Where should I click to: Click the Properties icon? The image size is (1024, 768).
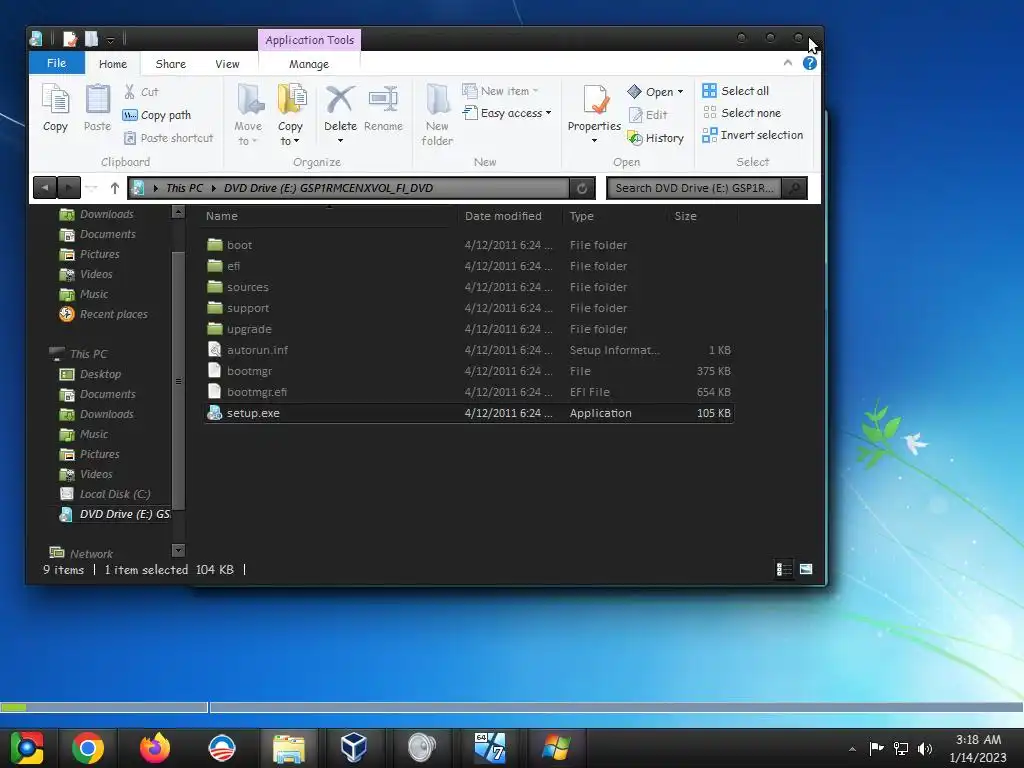595,101
